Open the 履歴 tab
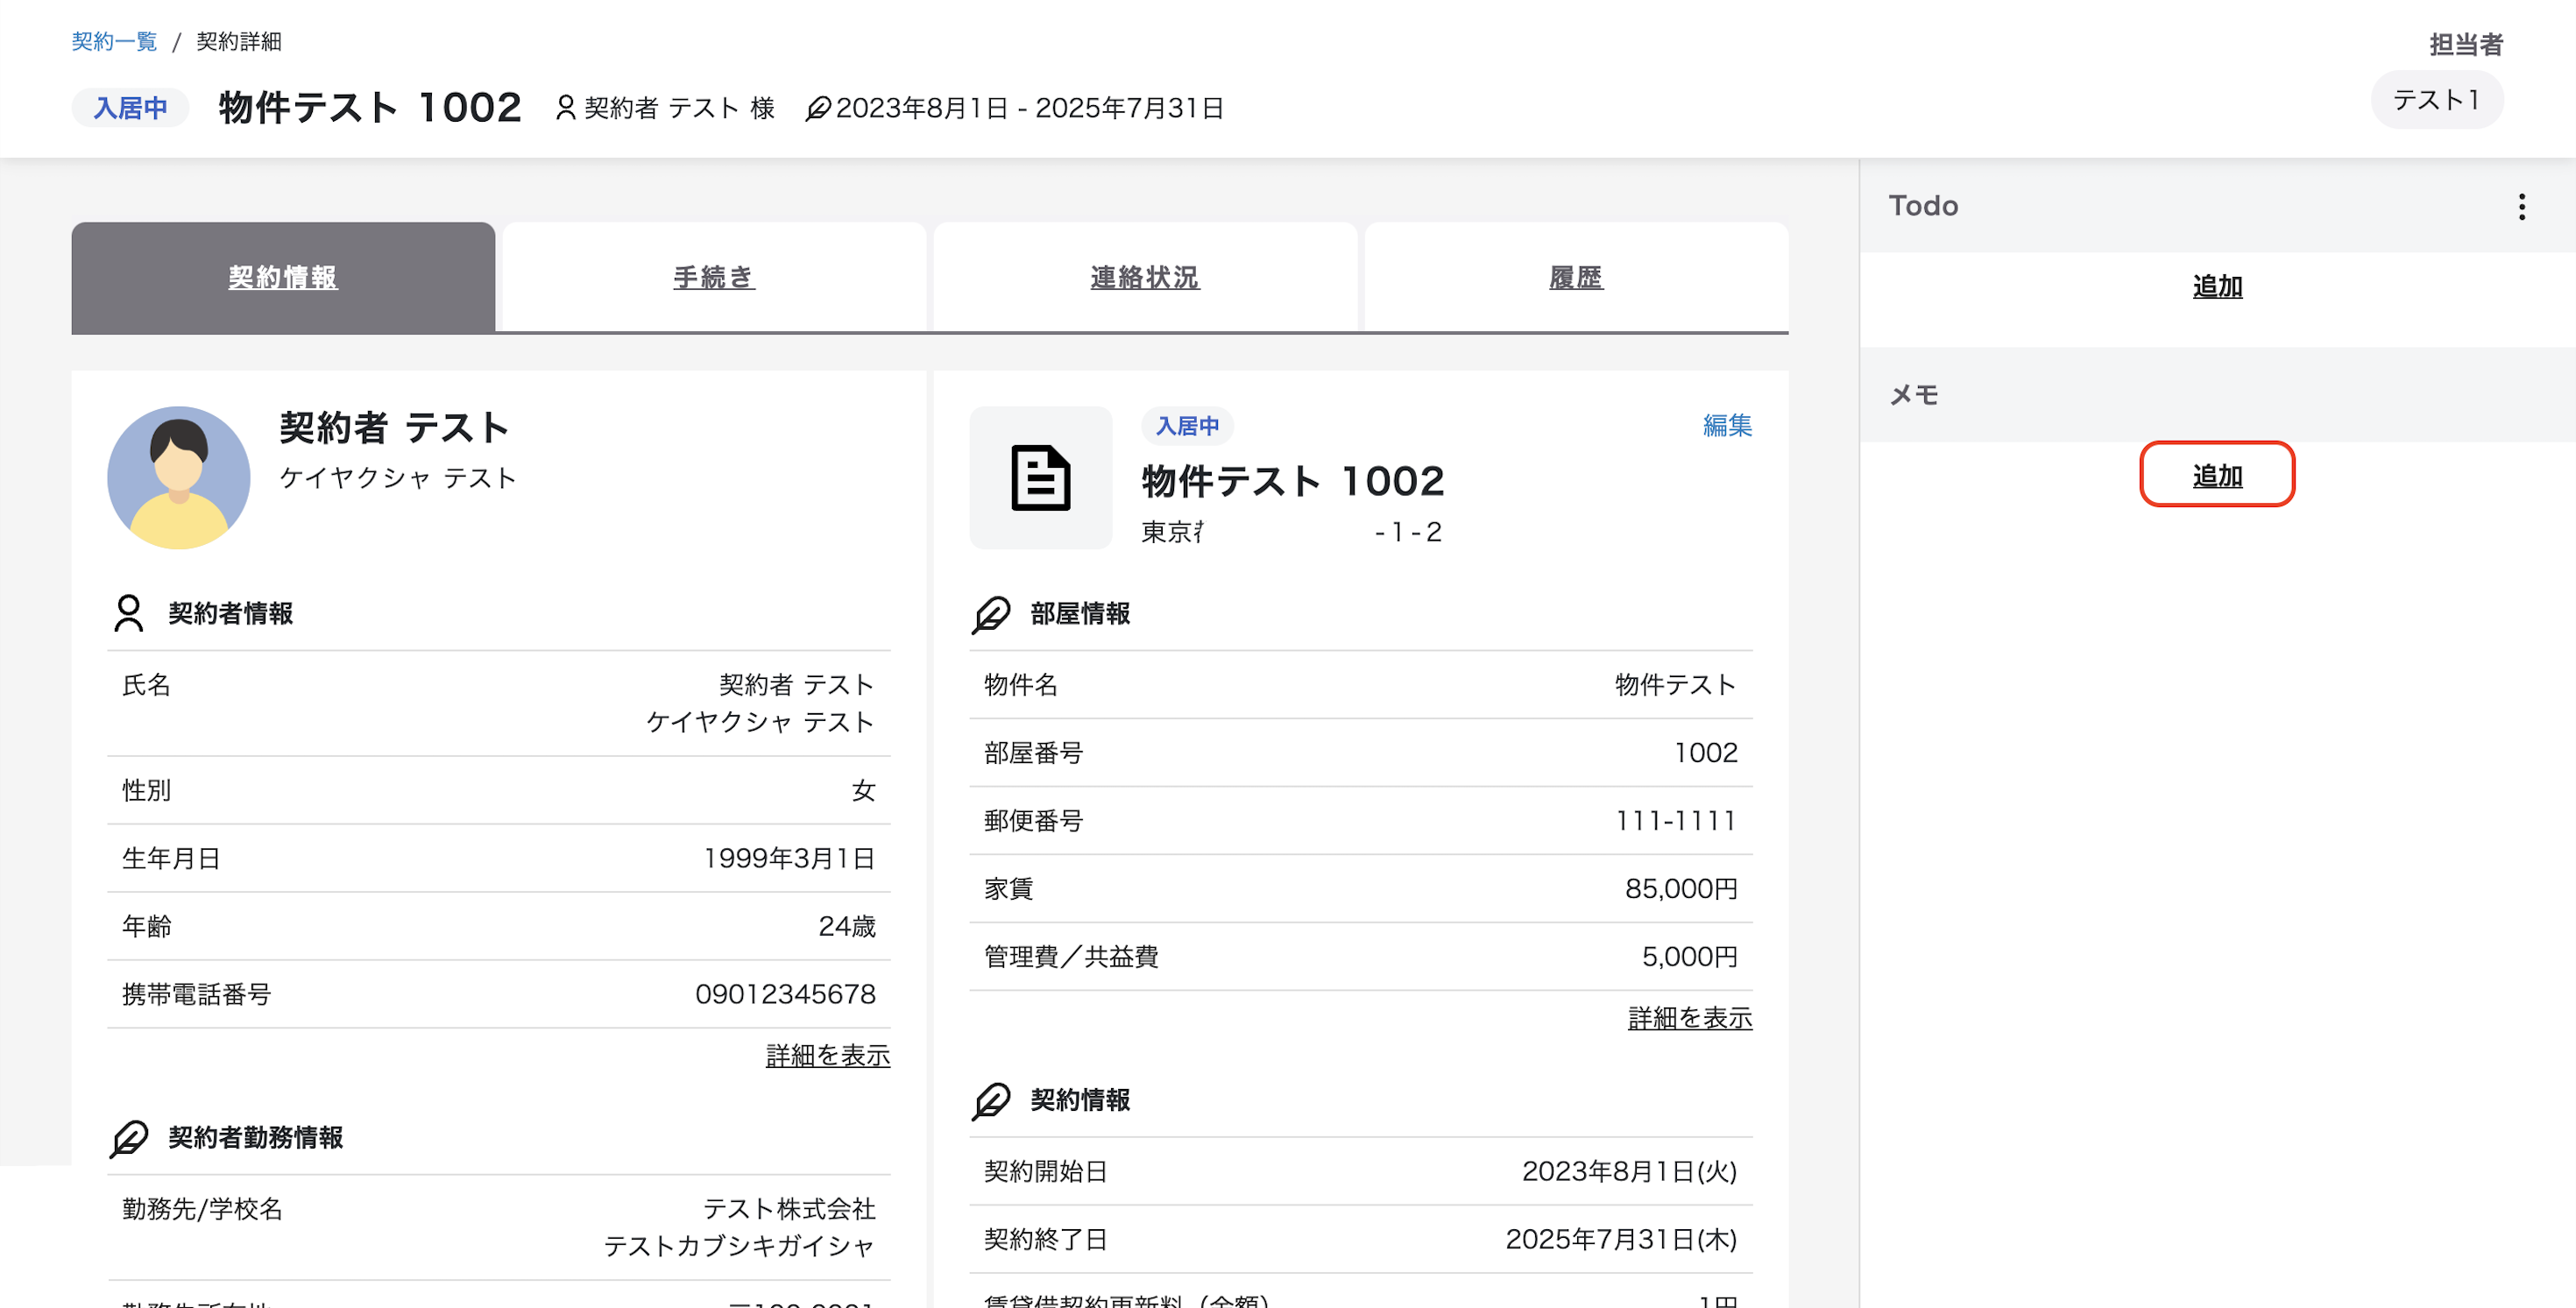 tap(1576, 277)
